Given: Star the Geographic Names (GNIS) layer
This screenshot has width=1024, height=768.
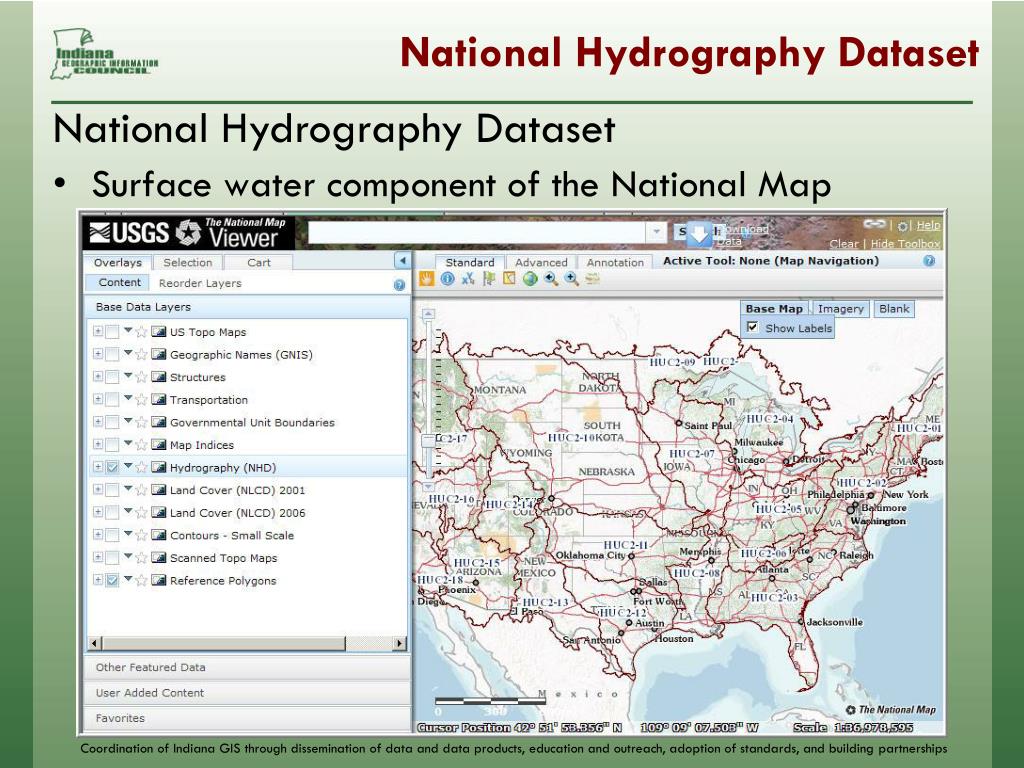Looking at the screenshot, I should click(141, 355).
